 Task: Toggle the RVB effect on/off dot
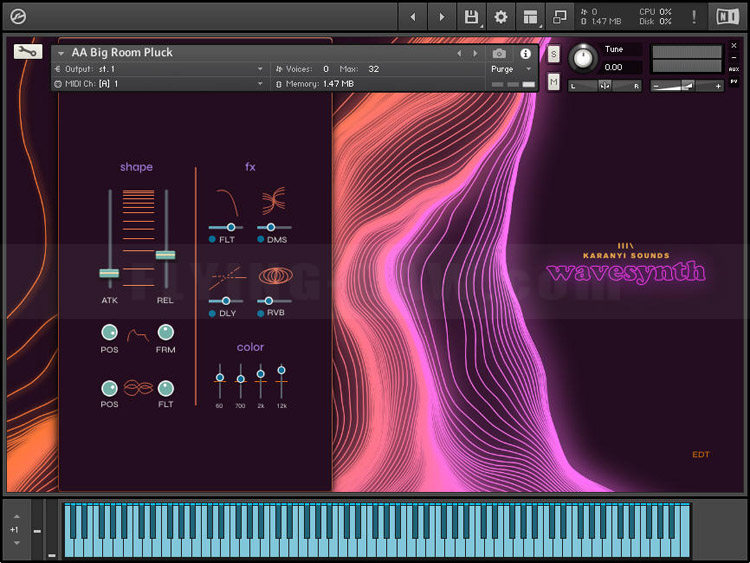click(261, 313)
